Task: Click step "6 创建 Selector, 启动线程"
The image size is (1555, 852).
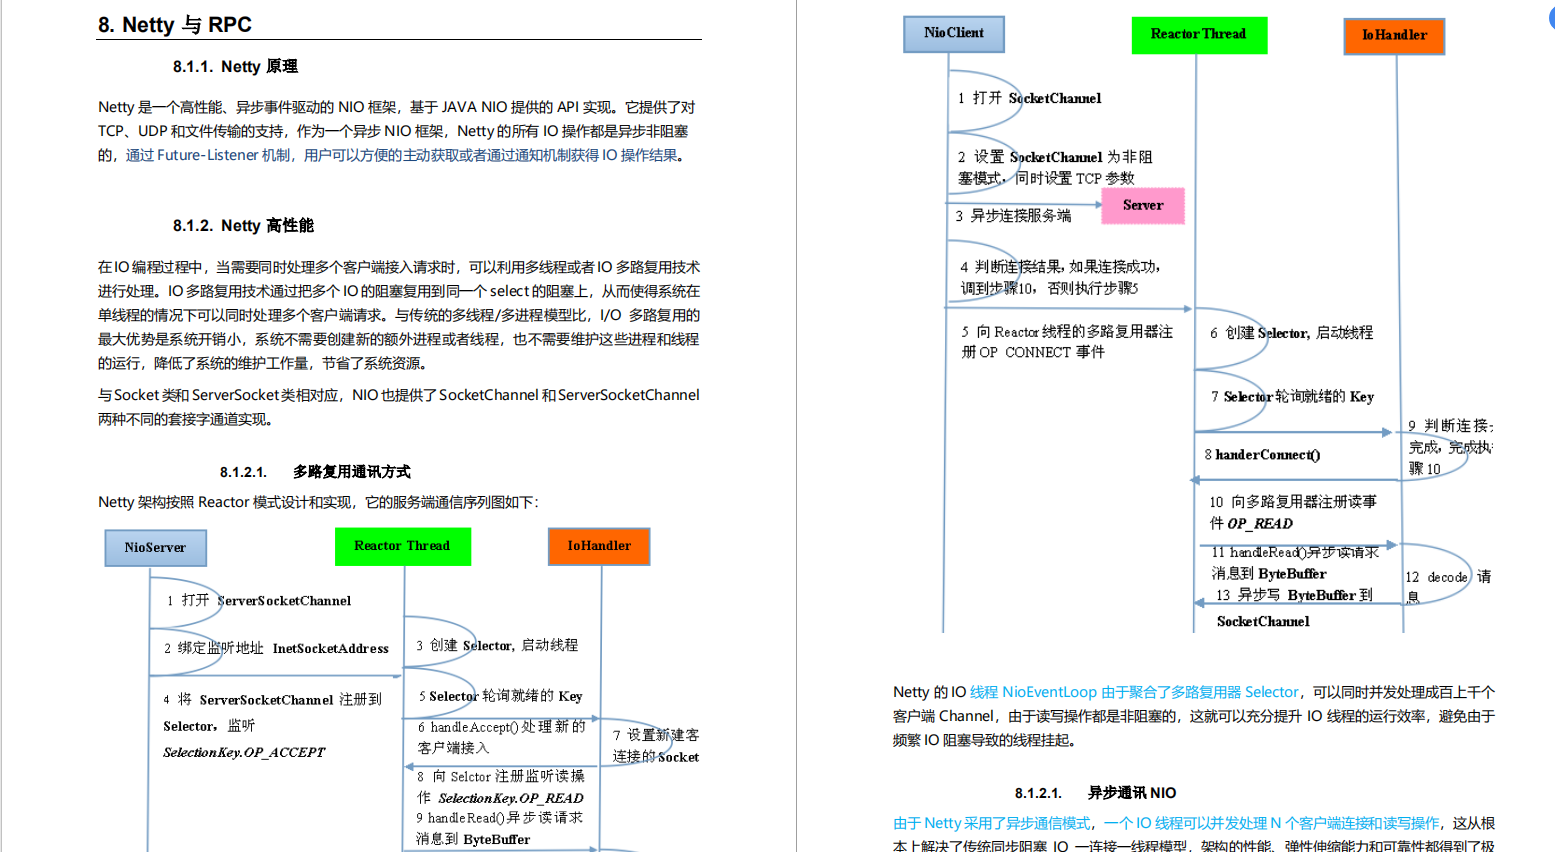Action: pos(1291,333)
